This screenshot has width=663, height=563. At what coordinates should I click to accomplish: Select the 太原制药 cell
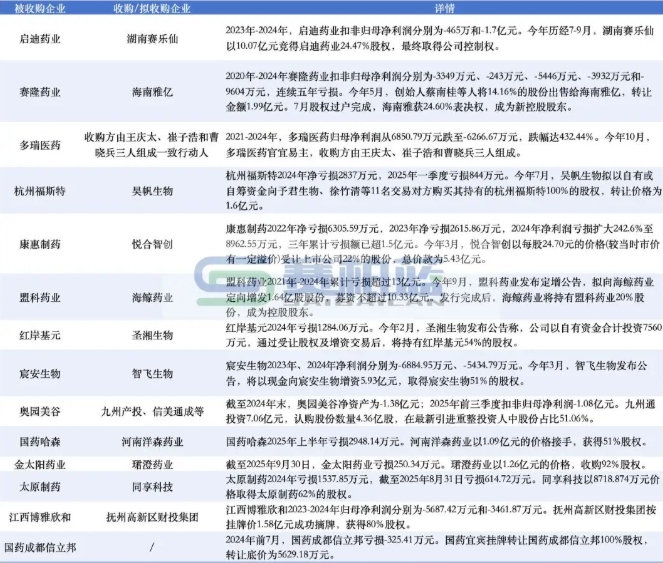pos(40,487)
